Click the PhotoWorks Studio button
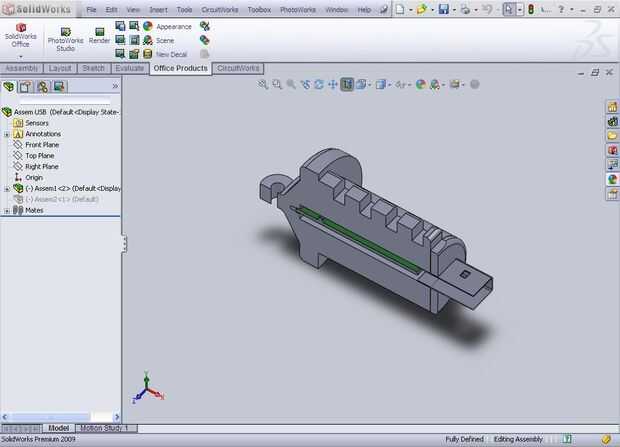Viewport: 620px width, 447px height. [x=65, y=40]
